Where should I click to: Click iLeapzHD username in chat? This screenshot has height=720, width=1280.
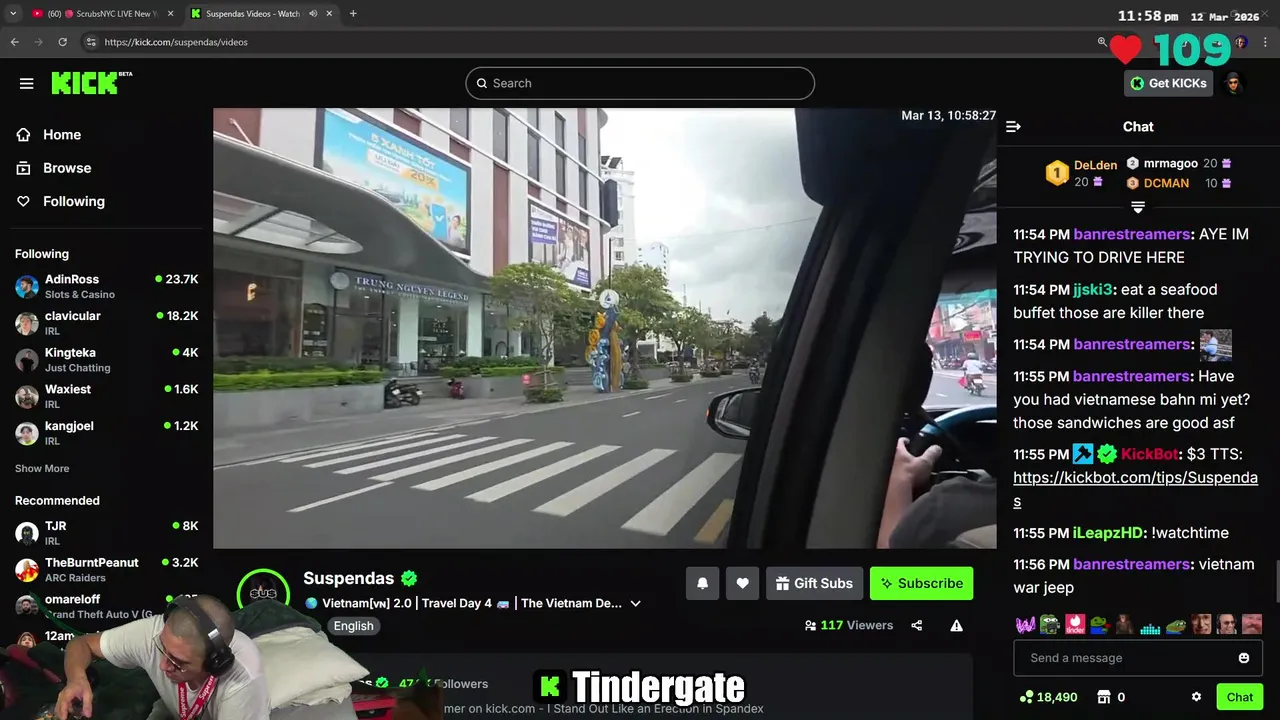[x=1107, y=533]
